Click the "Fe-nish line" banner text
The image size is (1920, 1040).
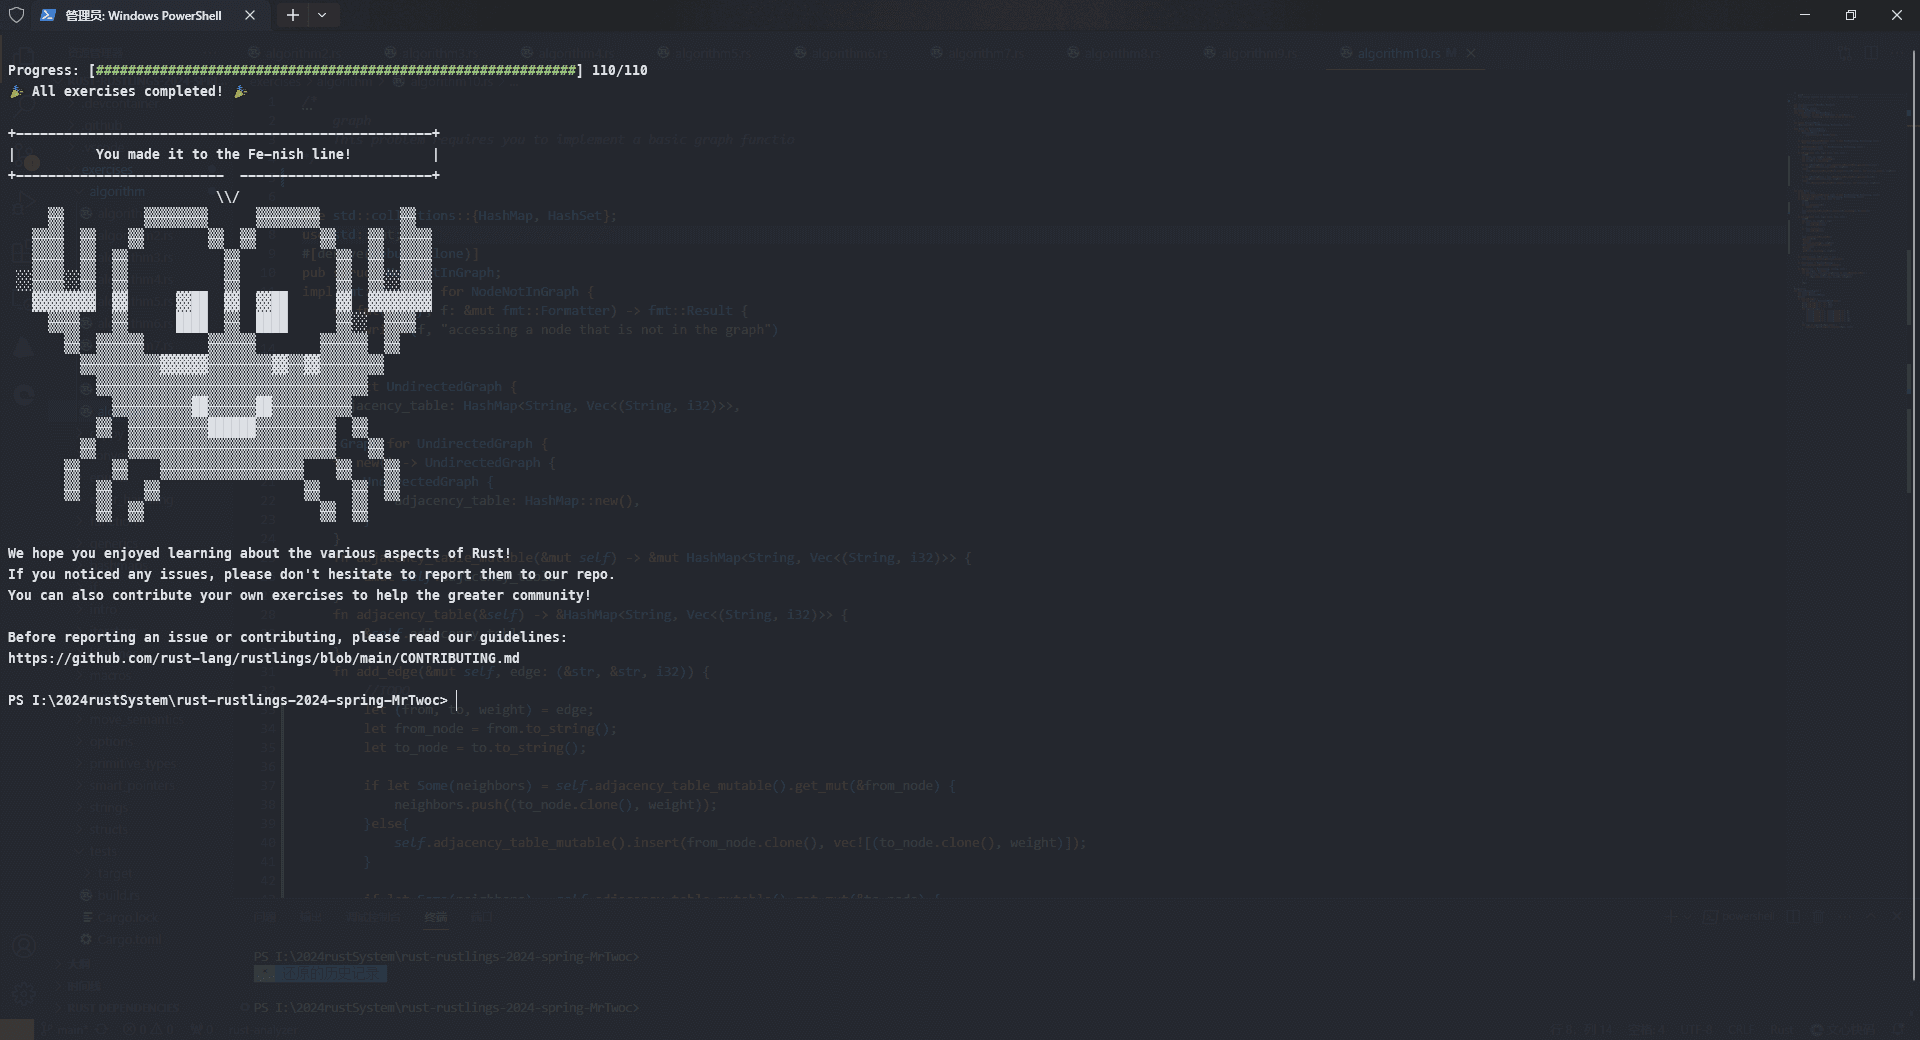tap(223, 154)
